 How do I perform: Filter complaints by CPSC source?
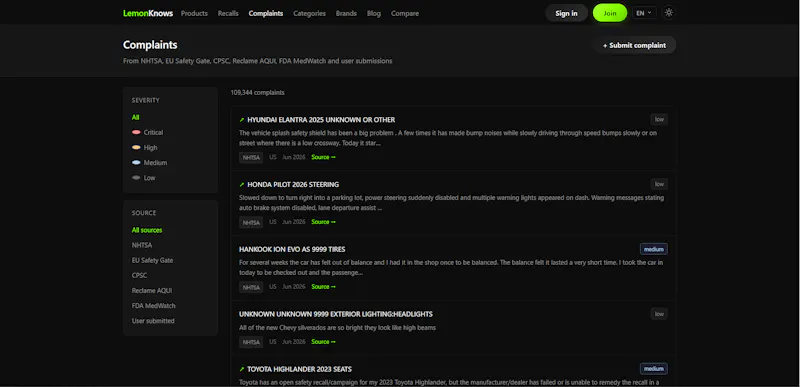click(x=139, y=275)
